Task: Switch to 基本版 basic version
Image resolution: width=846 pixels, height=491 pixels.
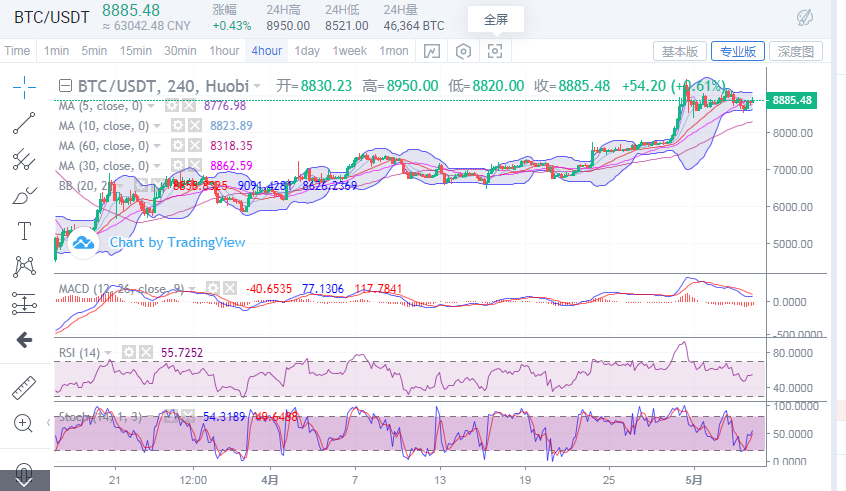Action: click(x=680, y=51)
